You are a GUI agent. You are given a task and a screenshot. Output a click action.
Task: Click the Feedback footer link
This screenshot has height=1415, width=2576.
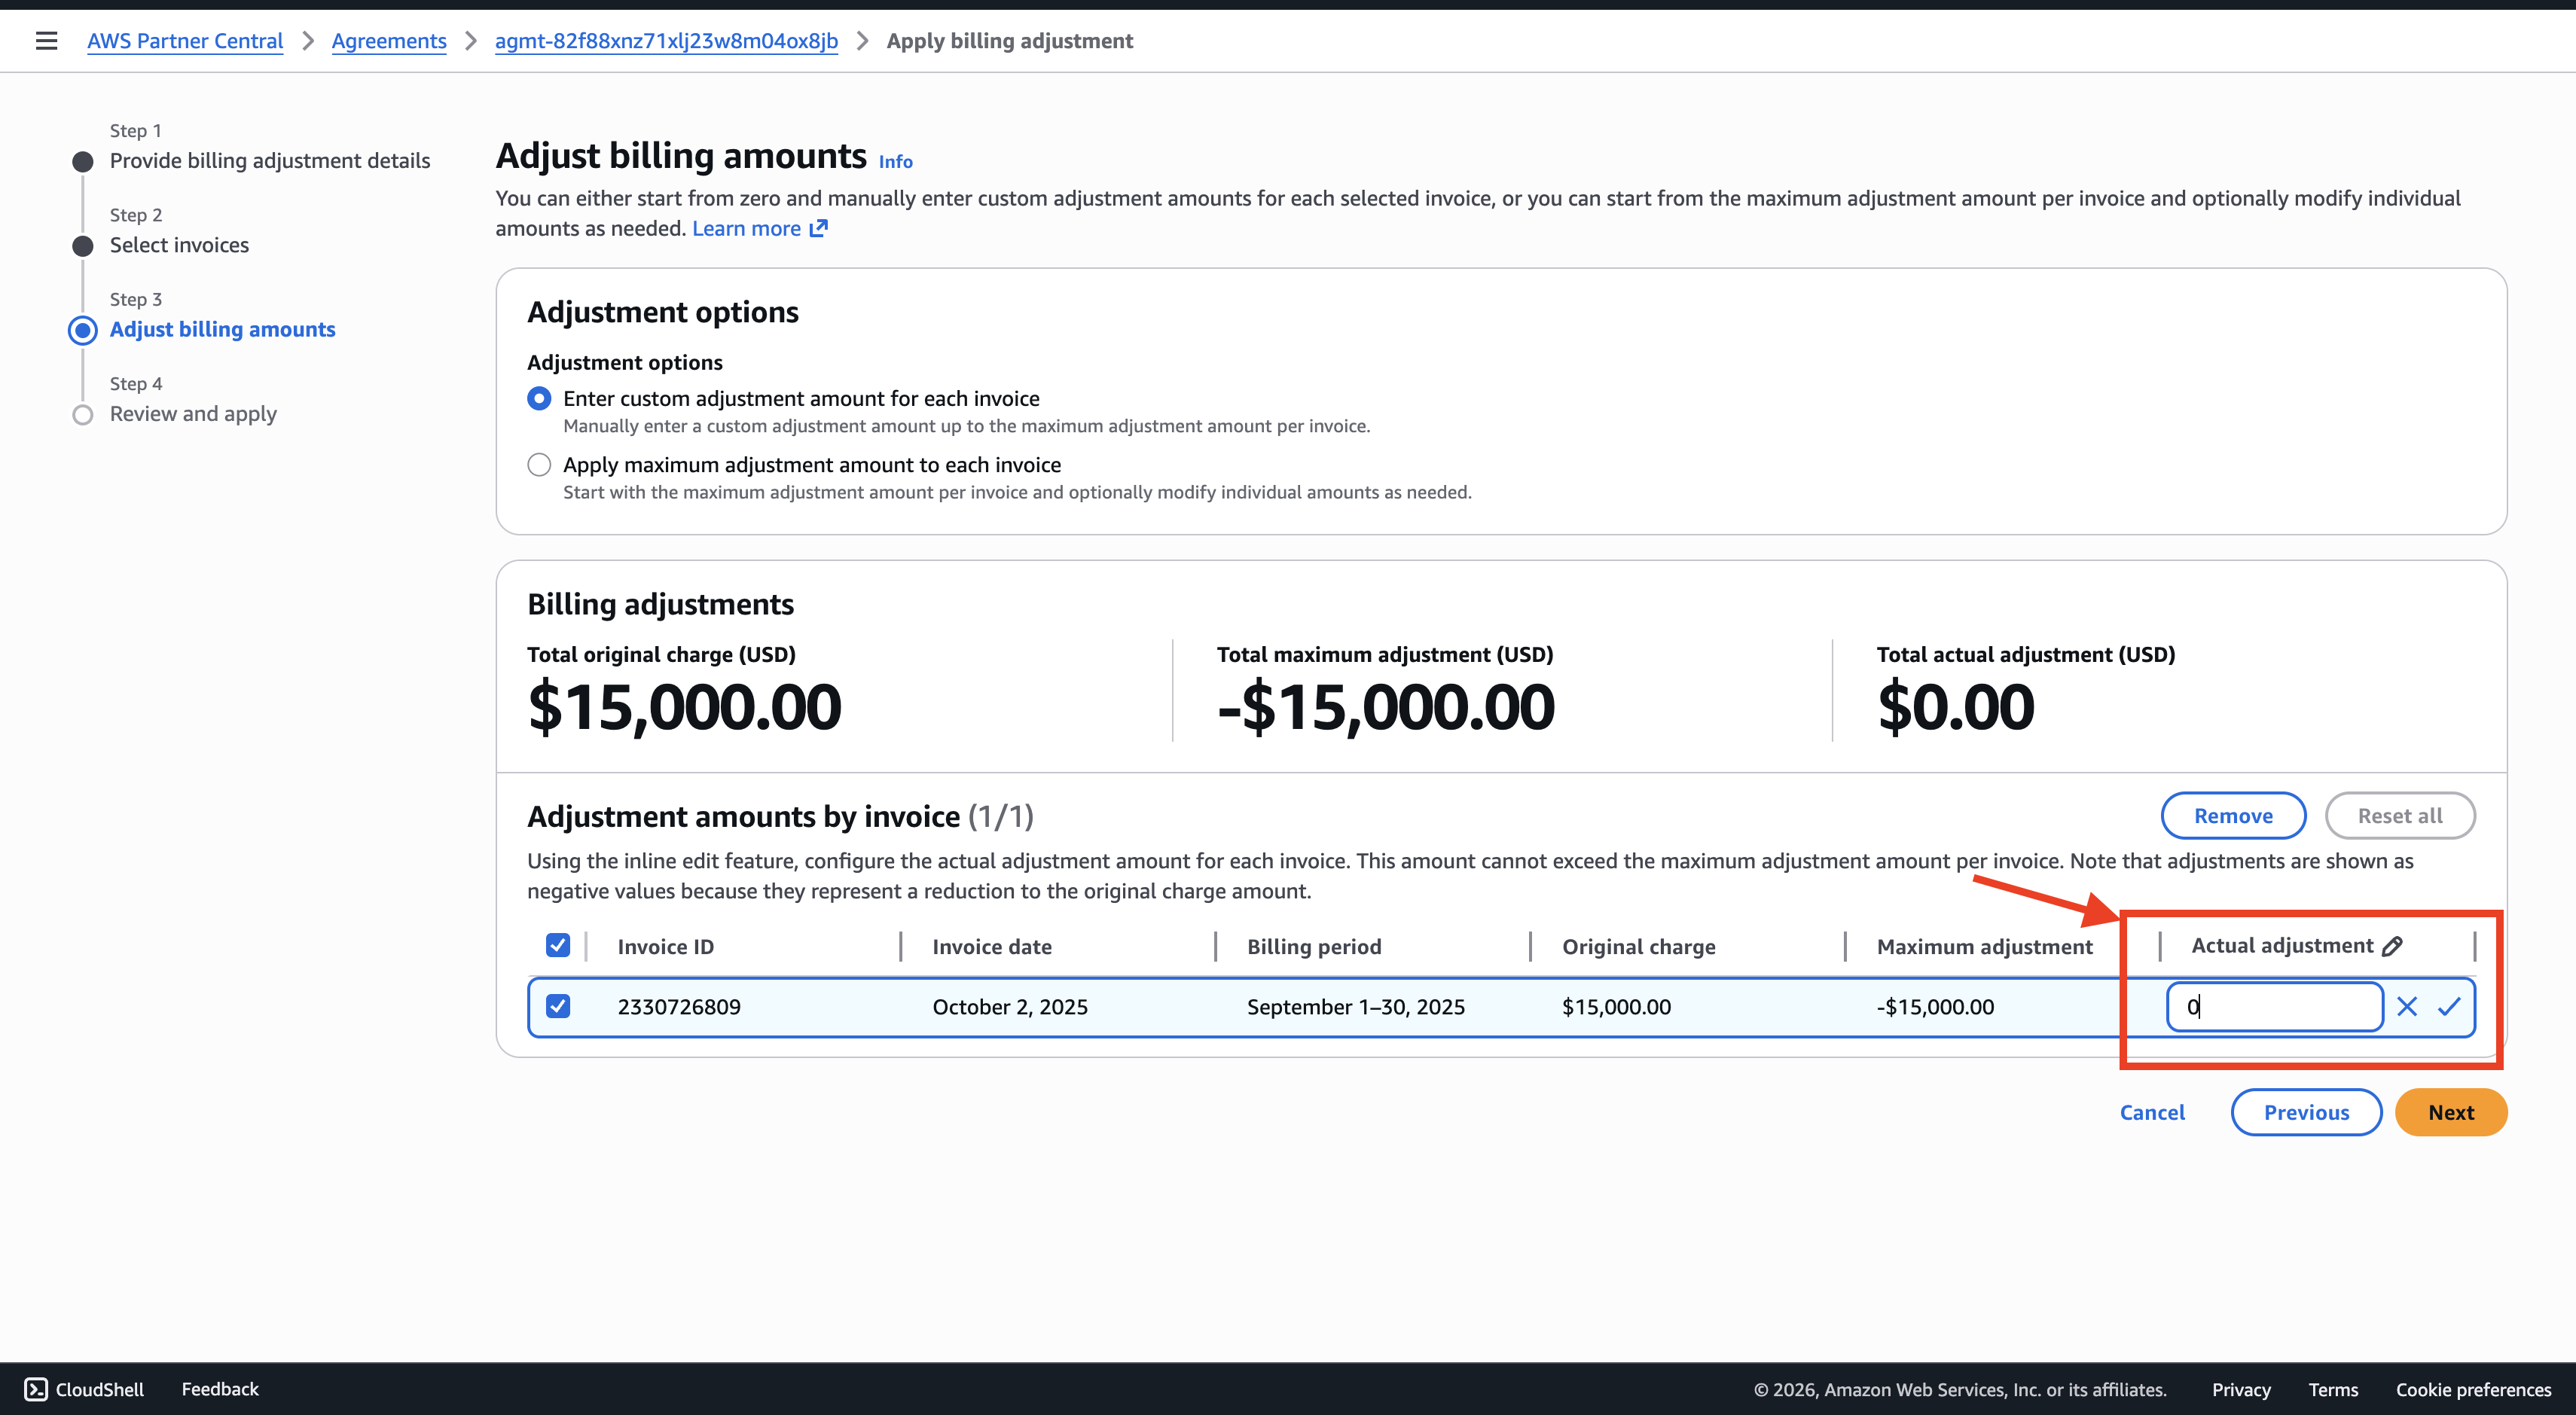click(x=220, y=1389)
